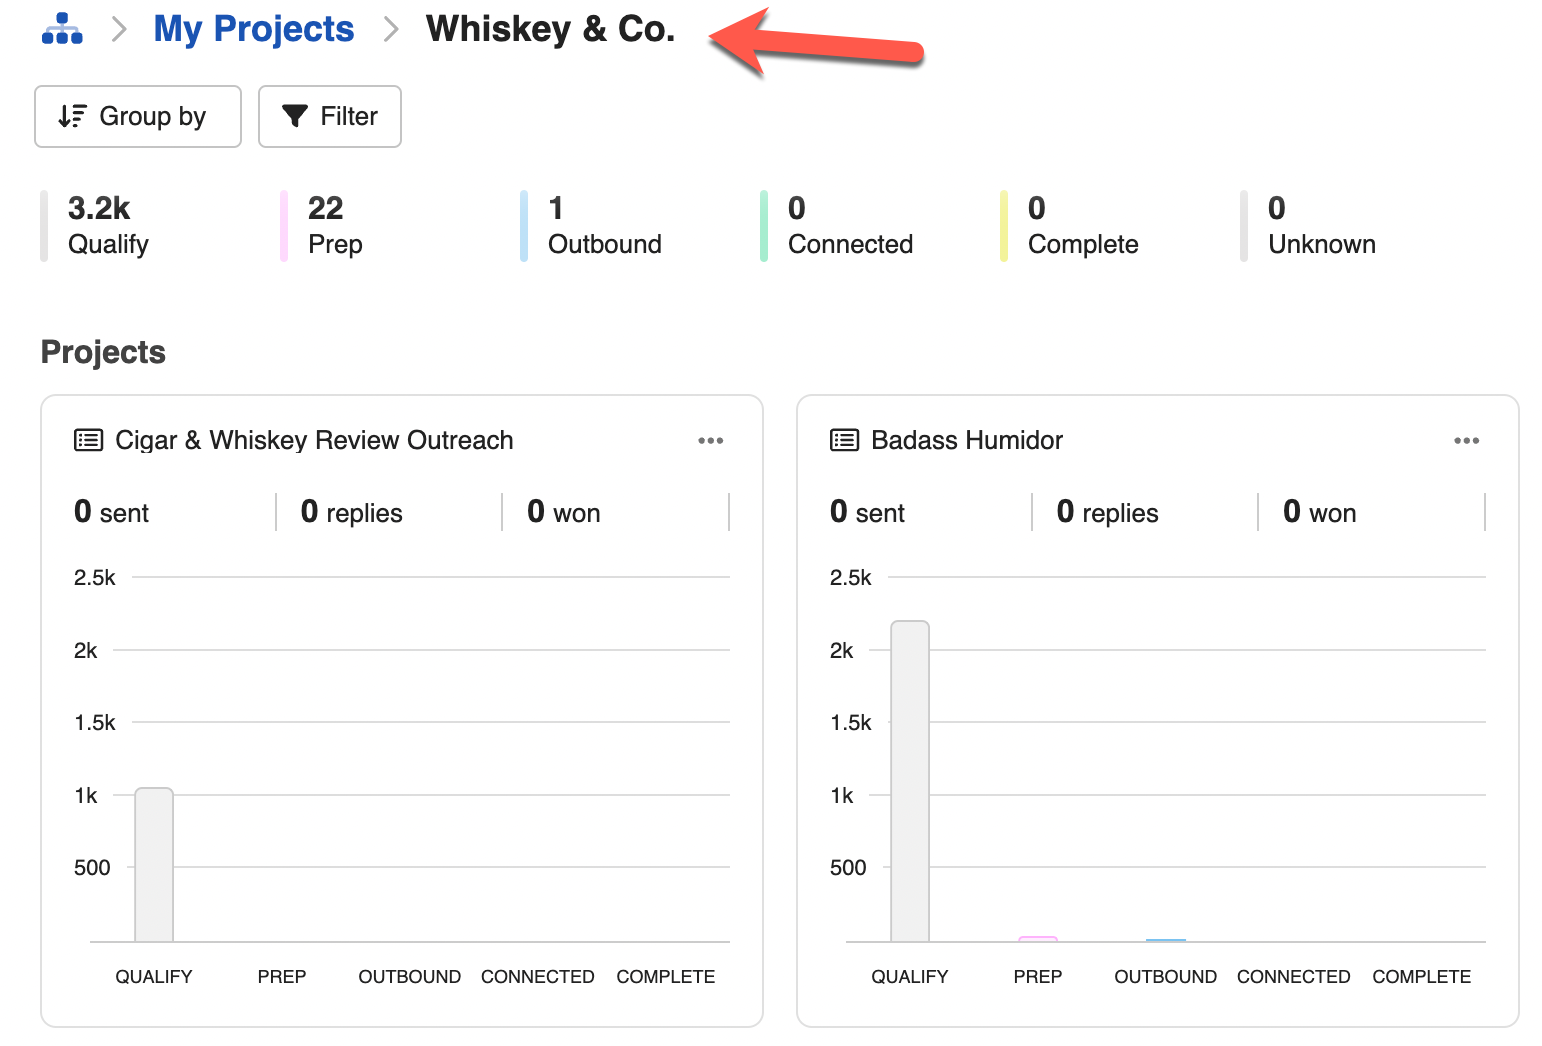
Task: Open the Badass Humidor project title
Action: (966, 440)
